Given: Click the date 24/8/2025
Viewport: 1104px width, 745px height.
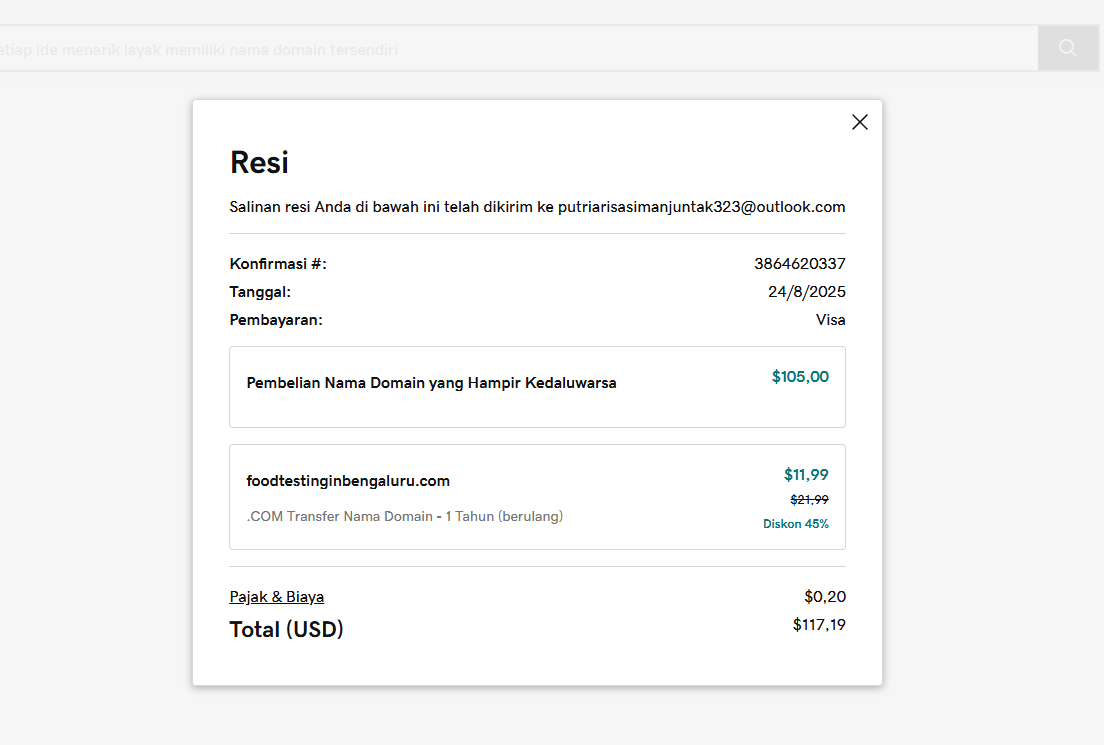Looking at the screenshot, I should tap(806, 292).
